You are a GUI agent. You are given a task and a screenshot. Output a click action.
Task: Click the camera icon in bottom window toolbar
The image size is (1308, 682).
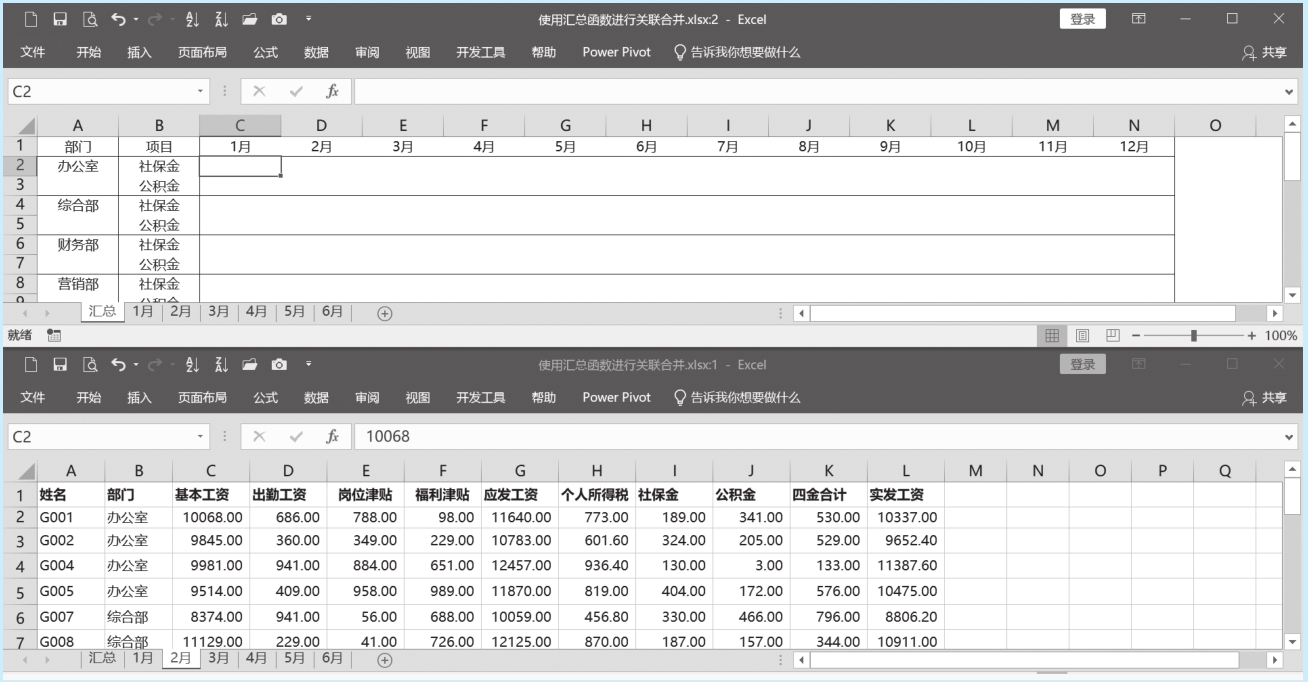coord(279,365)
